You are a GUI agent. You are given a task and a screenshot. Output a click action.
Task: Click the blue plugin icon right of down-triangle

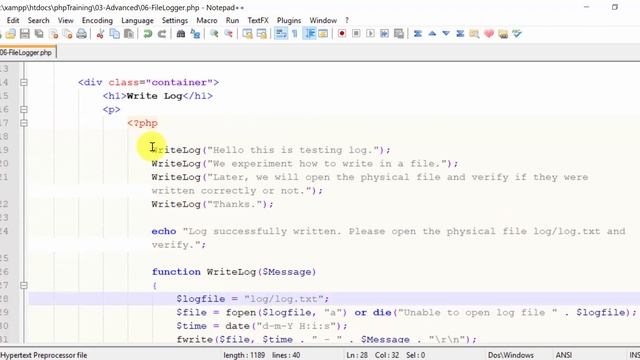[x=460, y=34]
